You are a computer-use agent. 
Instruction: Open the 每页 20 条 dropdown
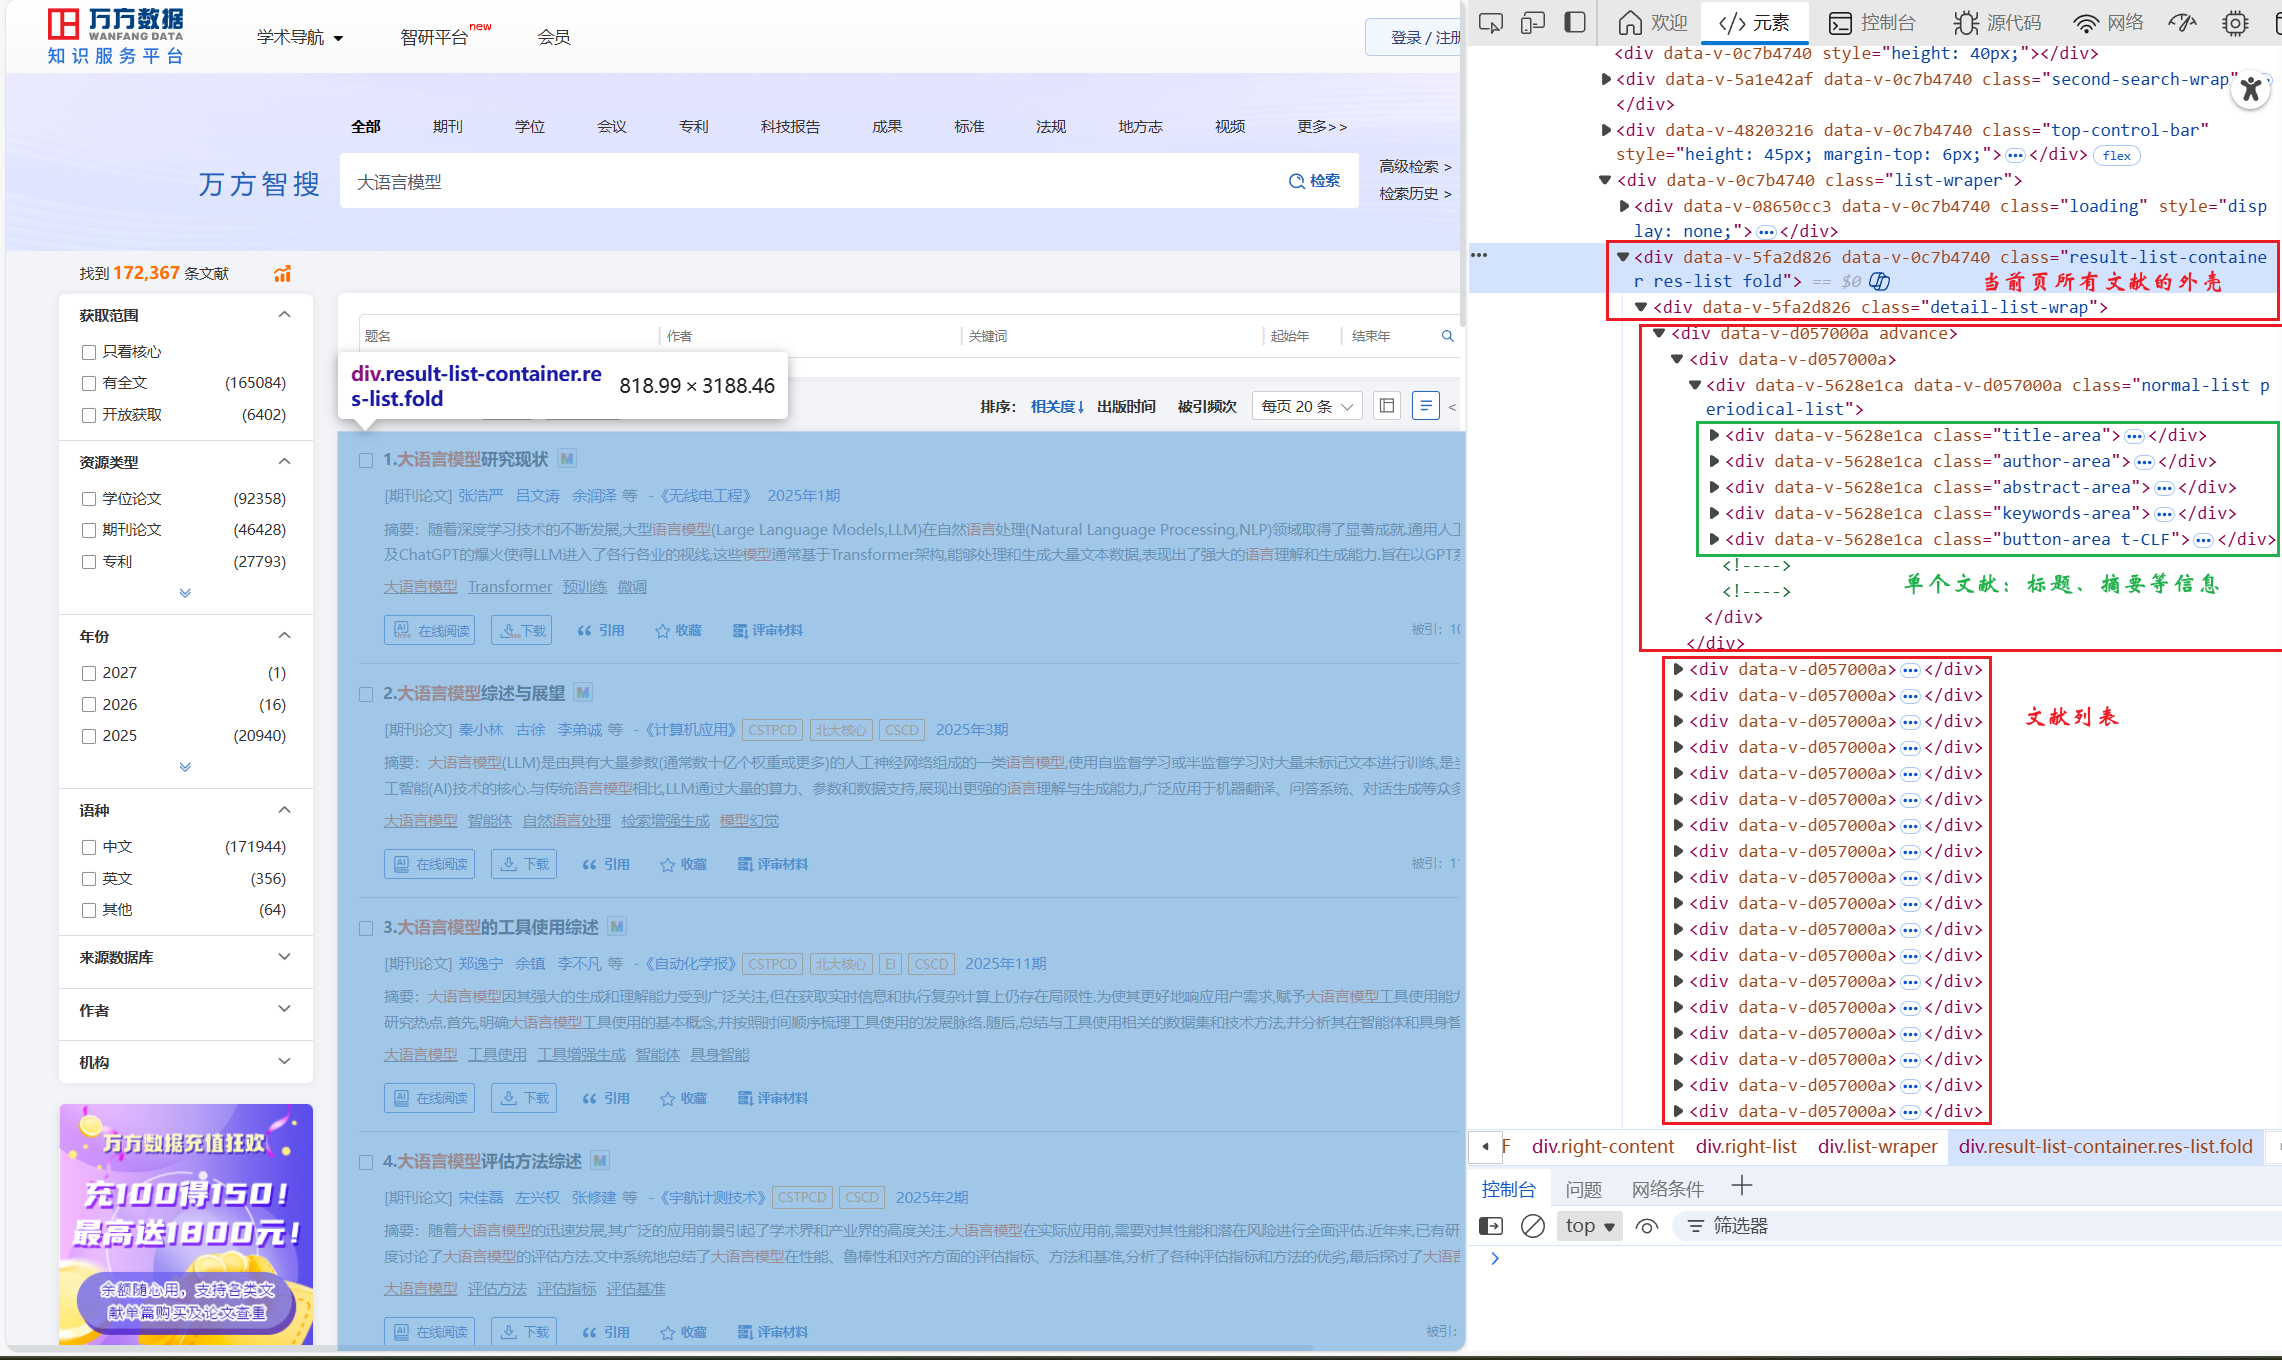point(1306,406)
